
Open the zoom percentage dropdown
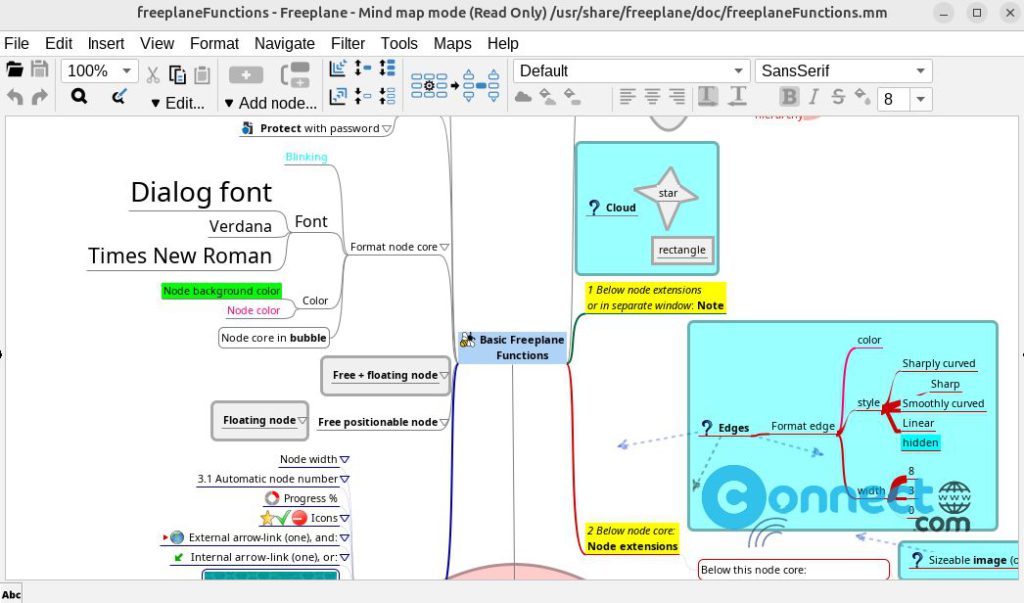coord(126,71)
